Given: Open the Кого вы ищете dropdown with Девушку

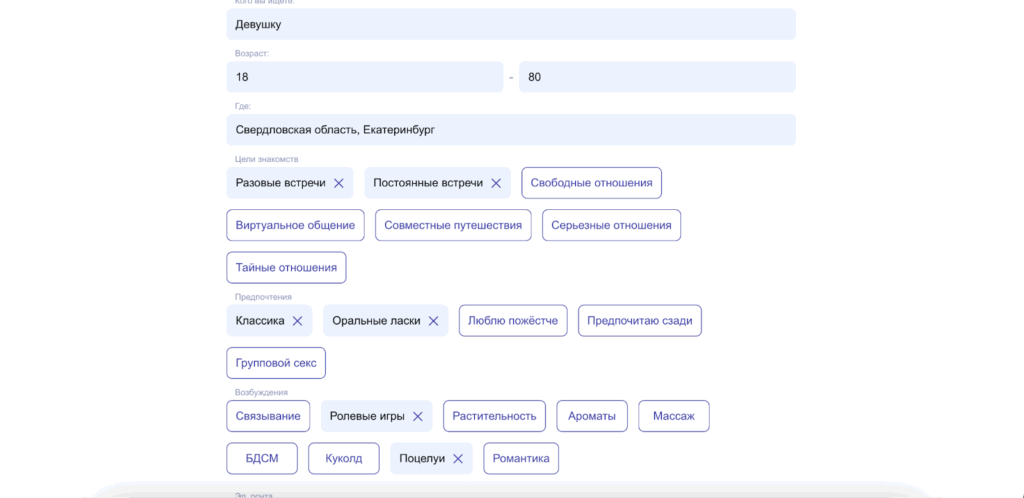Looking at the screenshot, I should (x=511, y=24).
